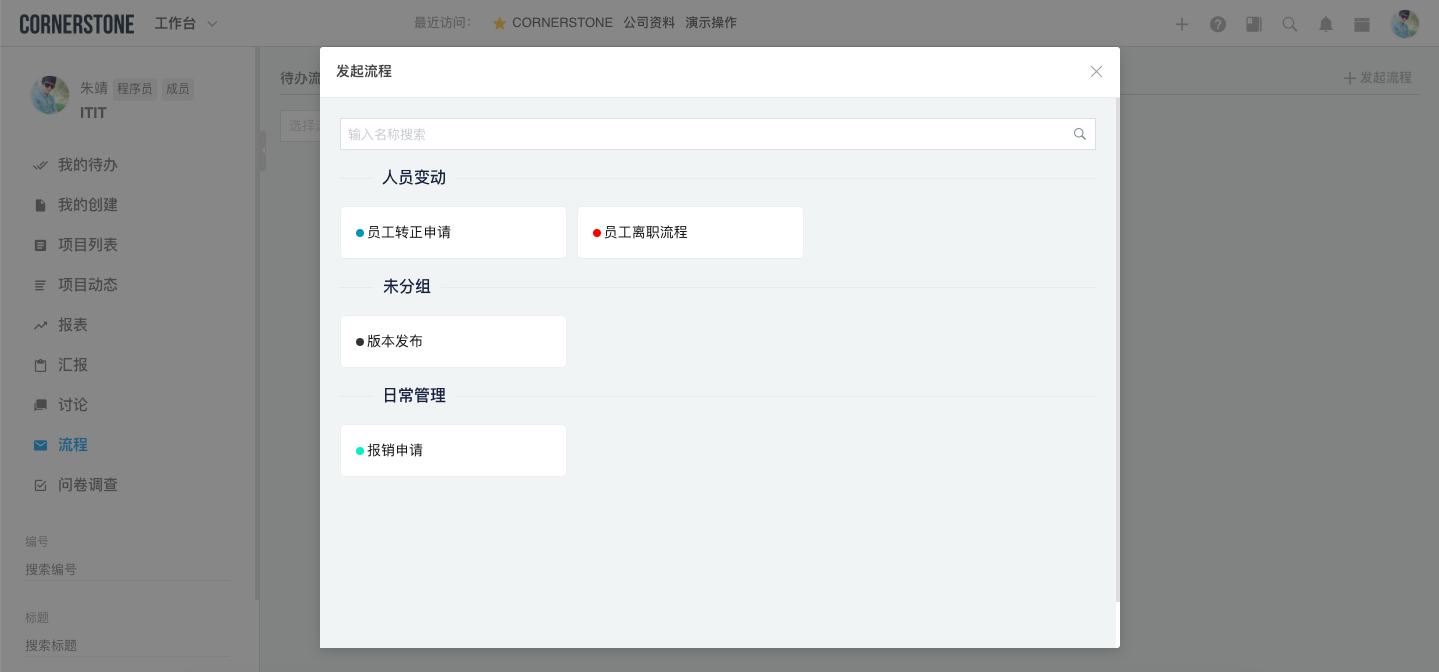Click the 成员 tag beside 朱靖

[x=178, y=89]
